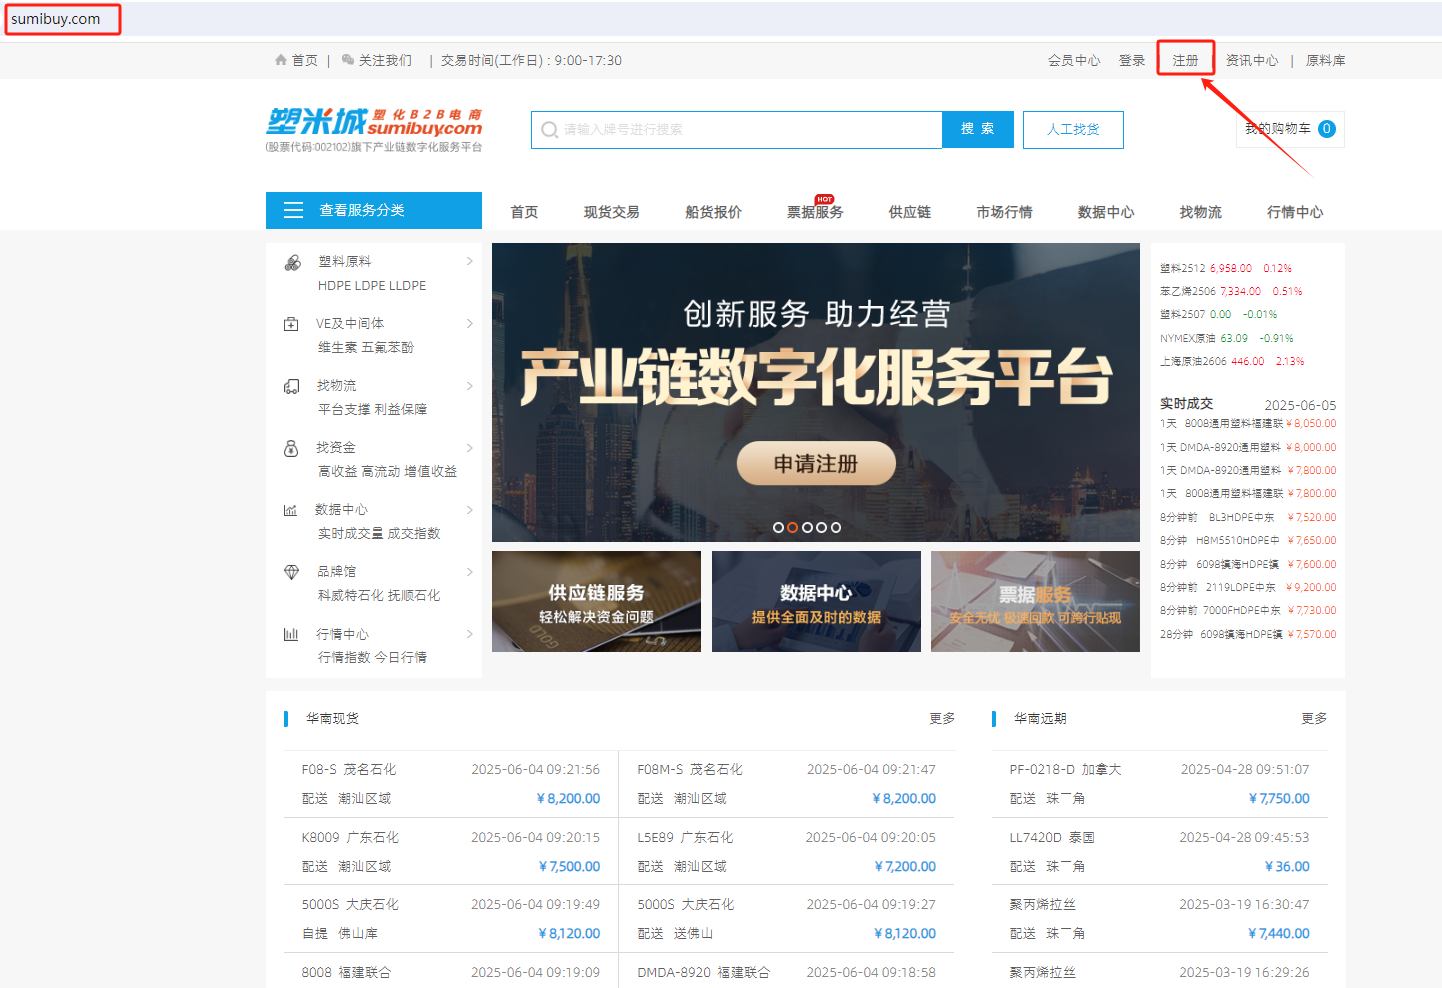
Task: Click the 塑料2512 quote row
Action: 1226,268
